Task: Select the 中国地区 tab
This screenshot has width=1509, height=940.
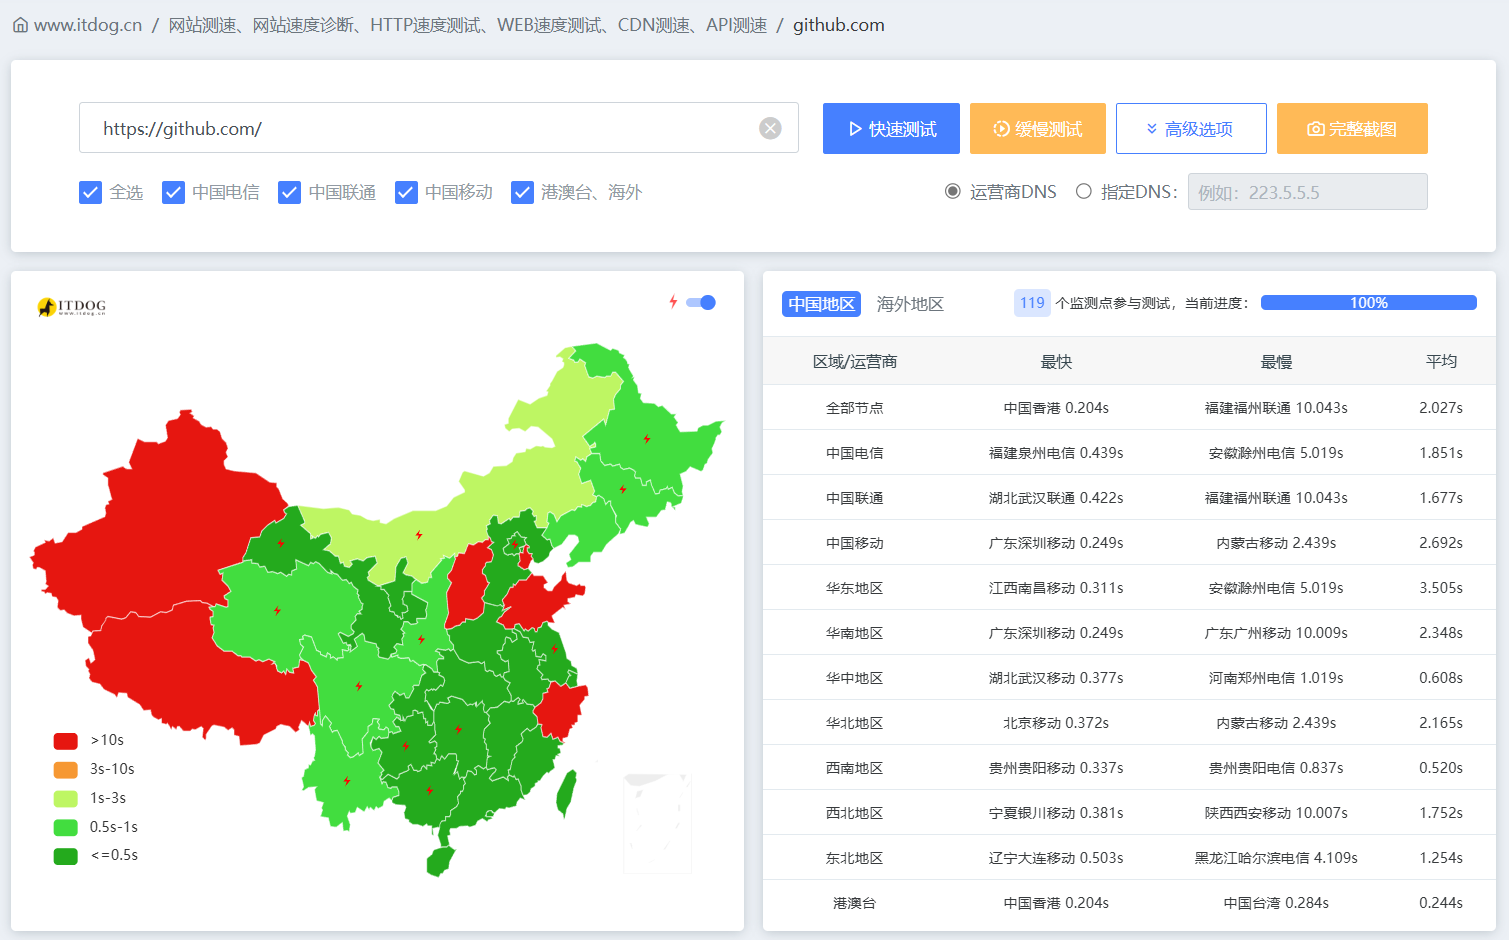Action: 821,304
